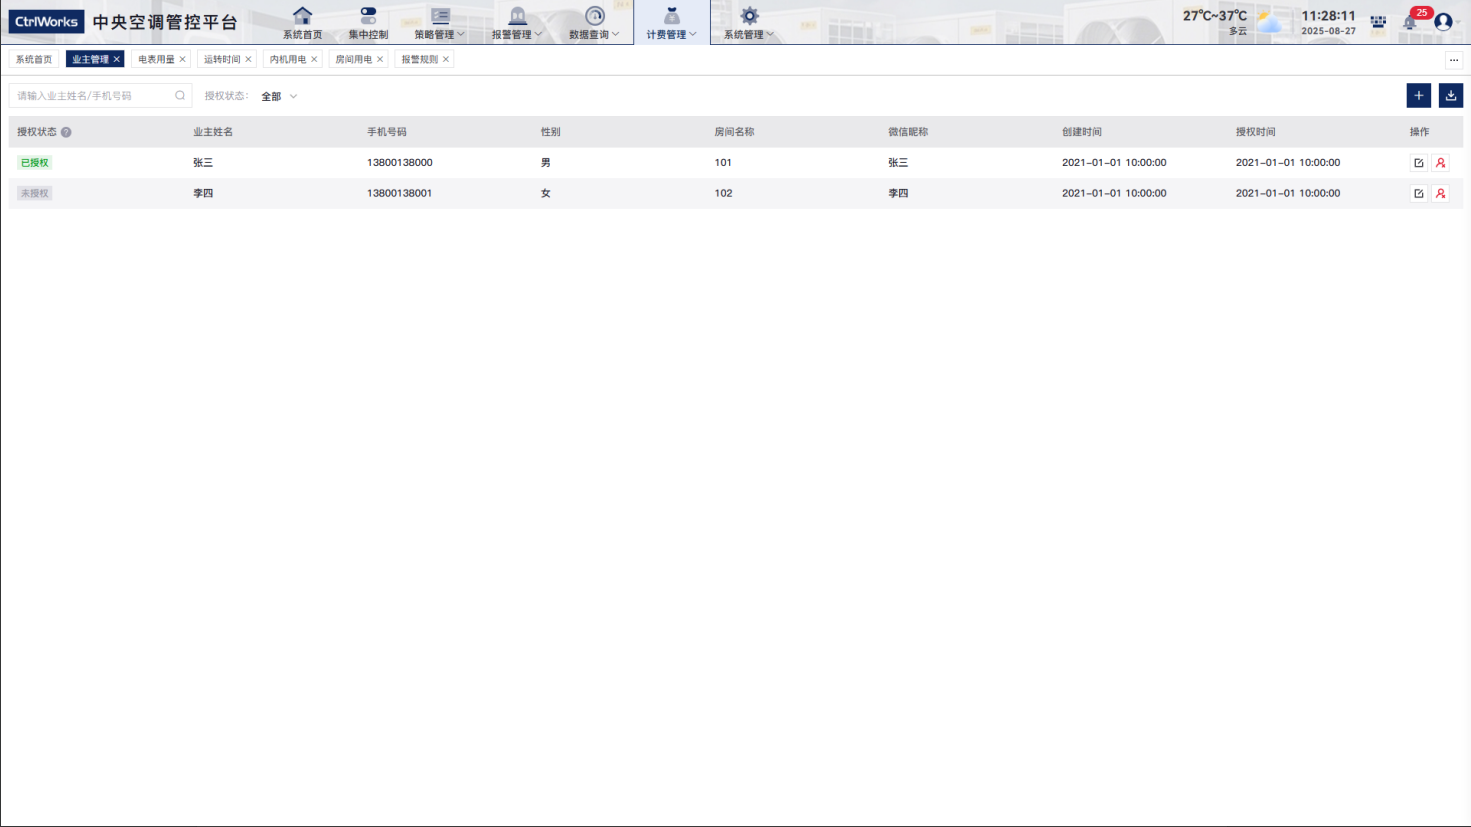
Task: Open the user avatar account menu
Action: coord(1443,22)
